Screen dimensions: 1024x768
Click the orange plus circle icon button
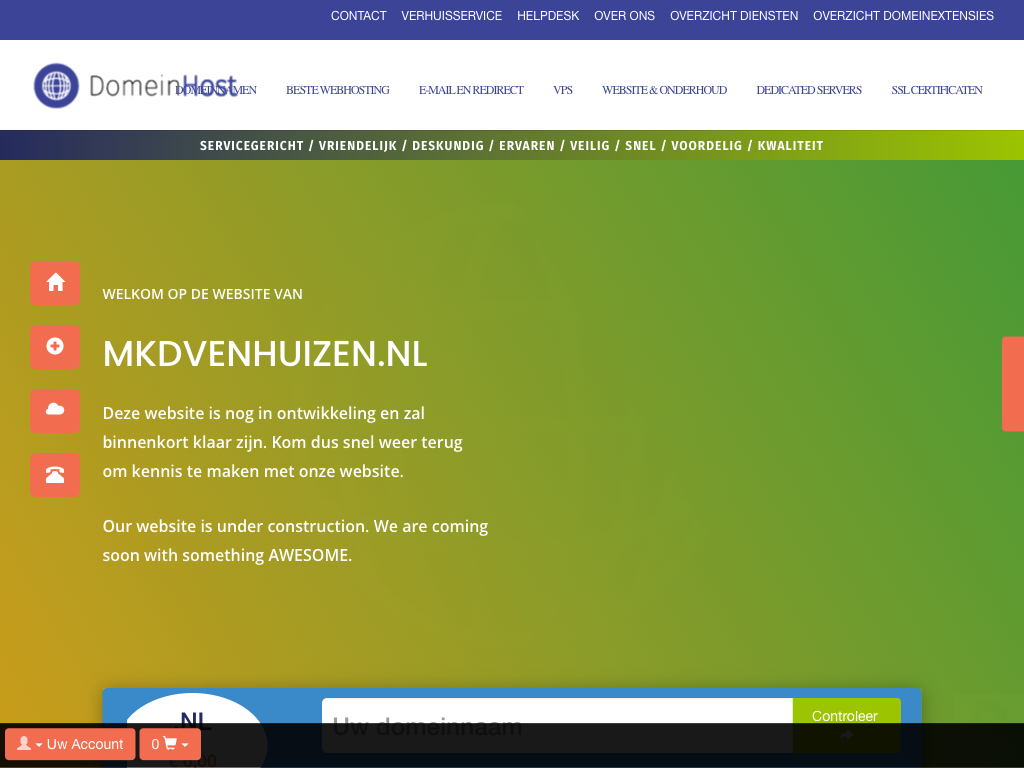(x=55, y=347)
